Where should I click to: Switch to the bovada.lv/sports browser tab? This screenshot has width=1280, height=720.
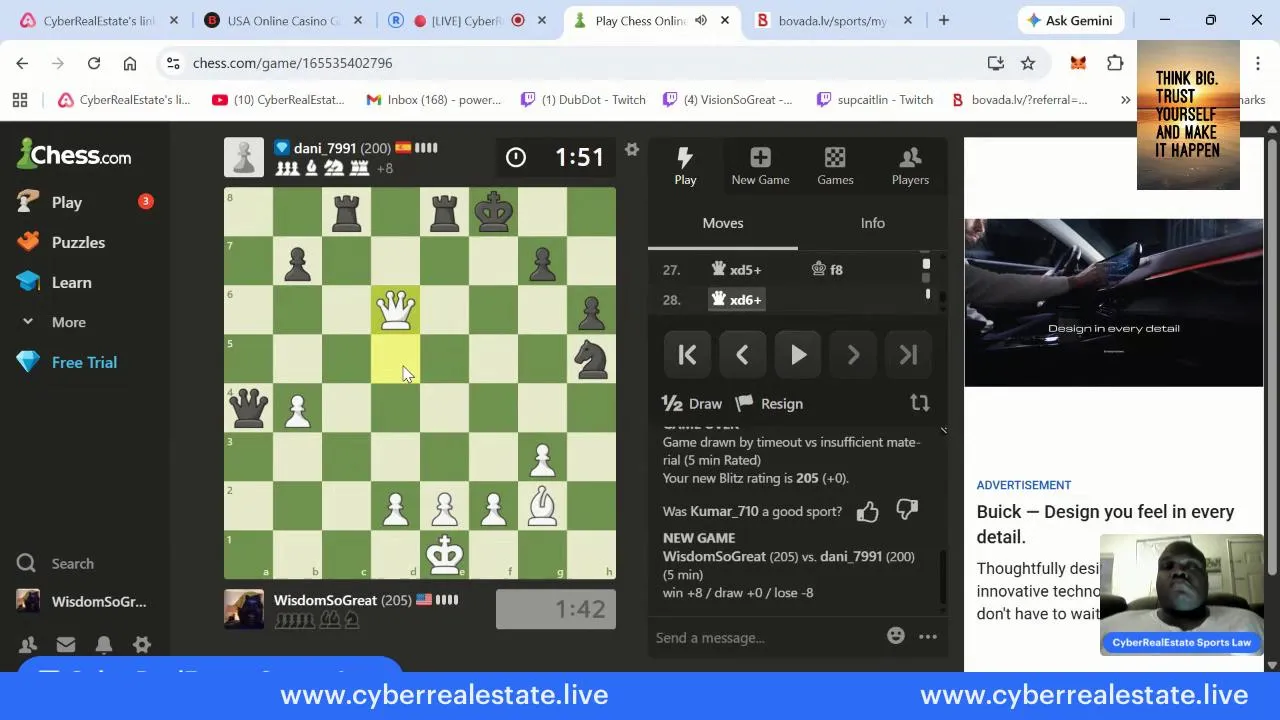click(832, 20)
